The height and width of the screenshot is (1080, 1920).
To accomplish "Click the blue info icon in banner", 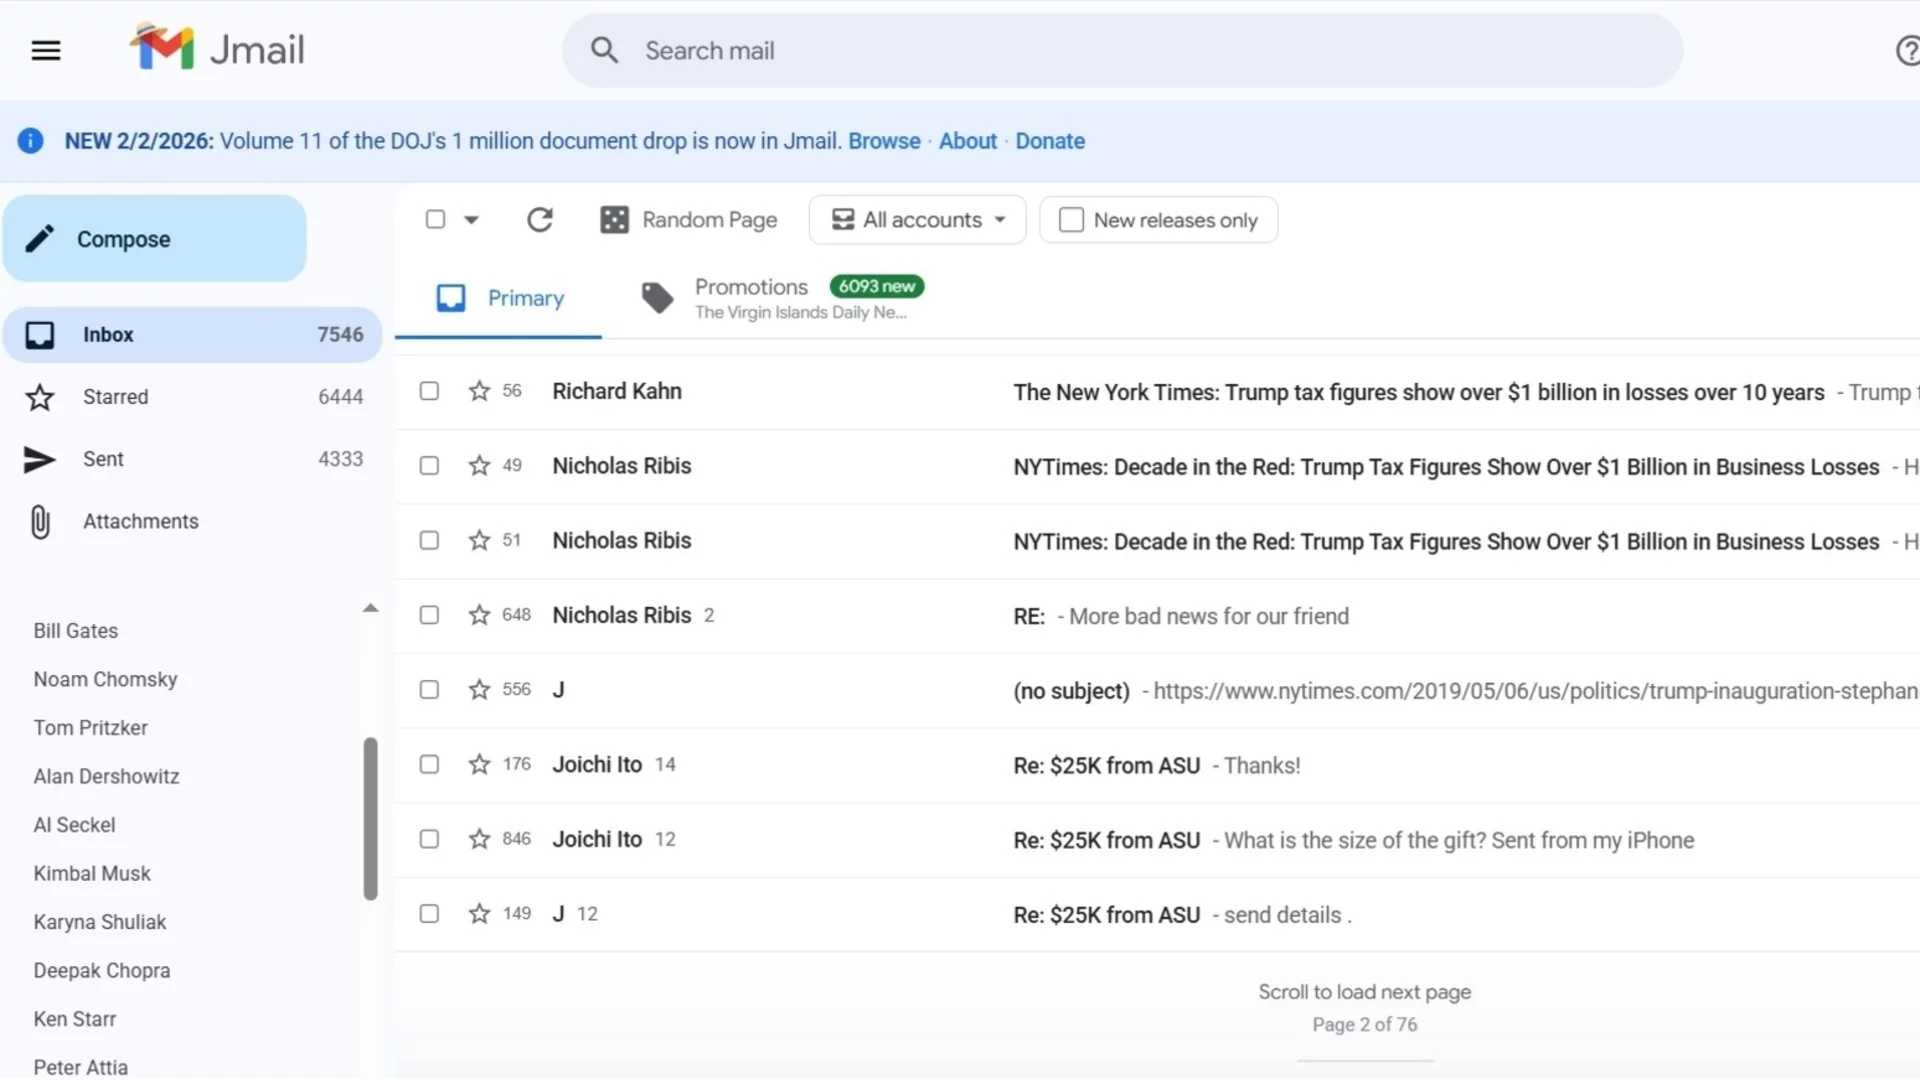I will pos(31,141).
